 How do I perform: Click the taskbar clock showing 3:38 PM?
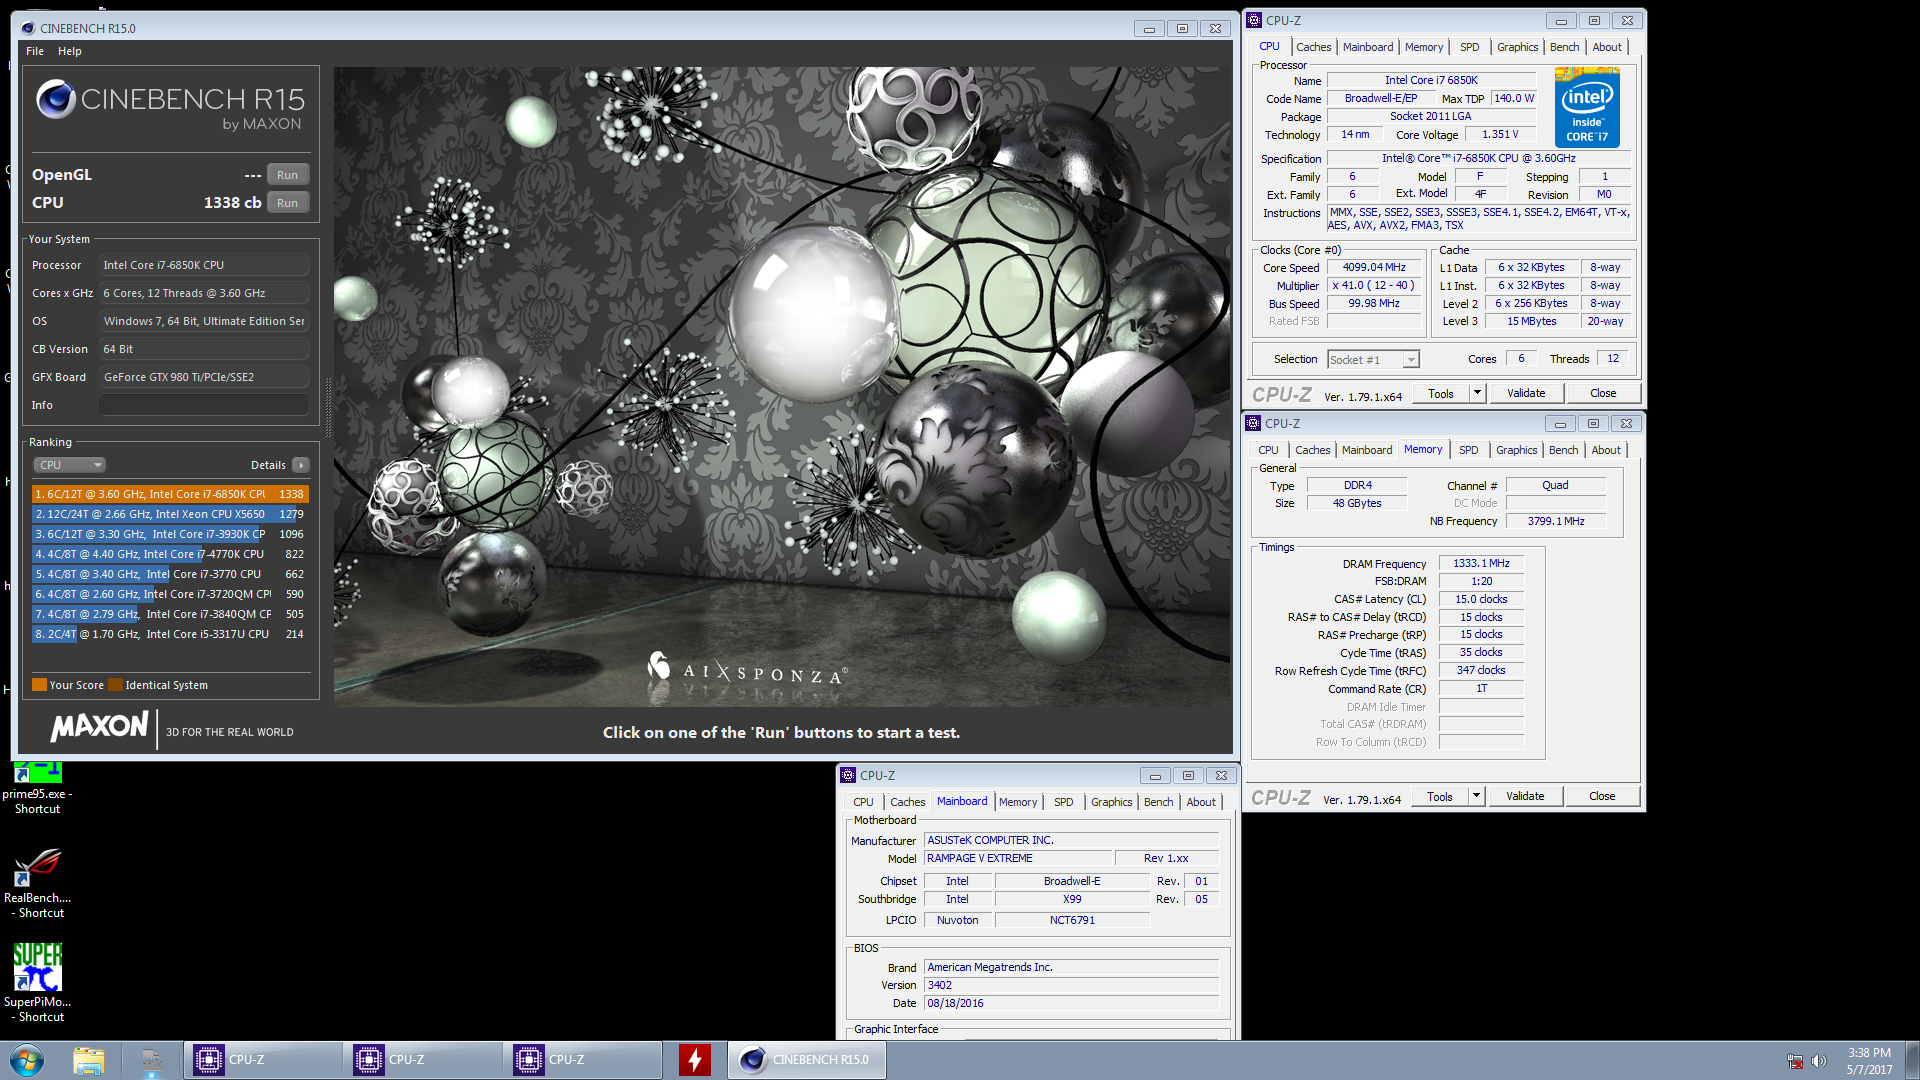pyautogui.click(x=1869, y=1061)
